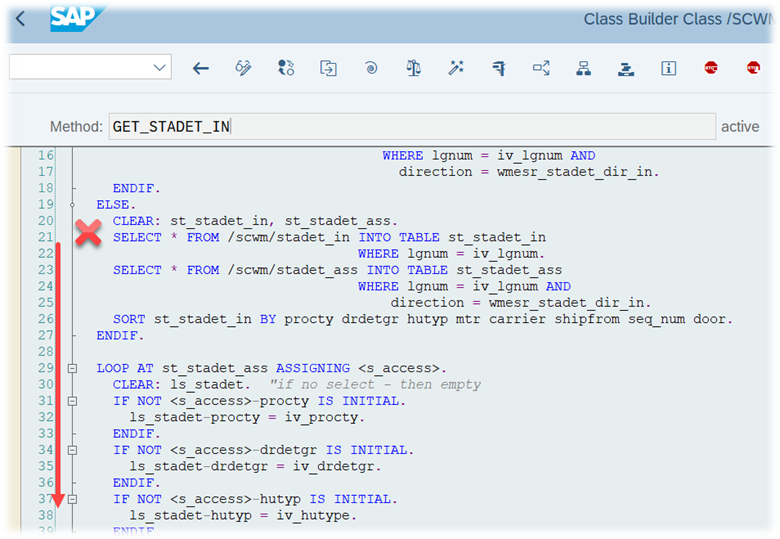
Task: Run the syntax Check scales icon
Action: [413, 68]
